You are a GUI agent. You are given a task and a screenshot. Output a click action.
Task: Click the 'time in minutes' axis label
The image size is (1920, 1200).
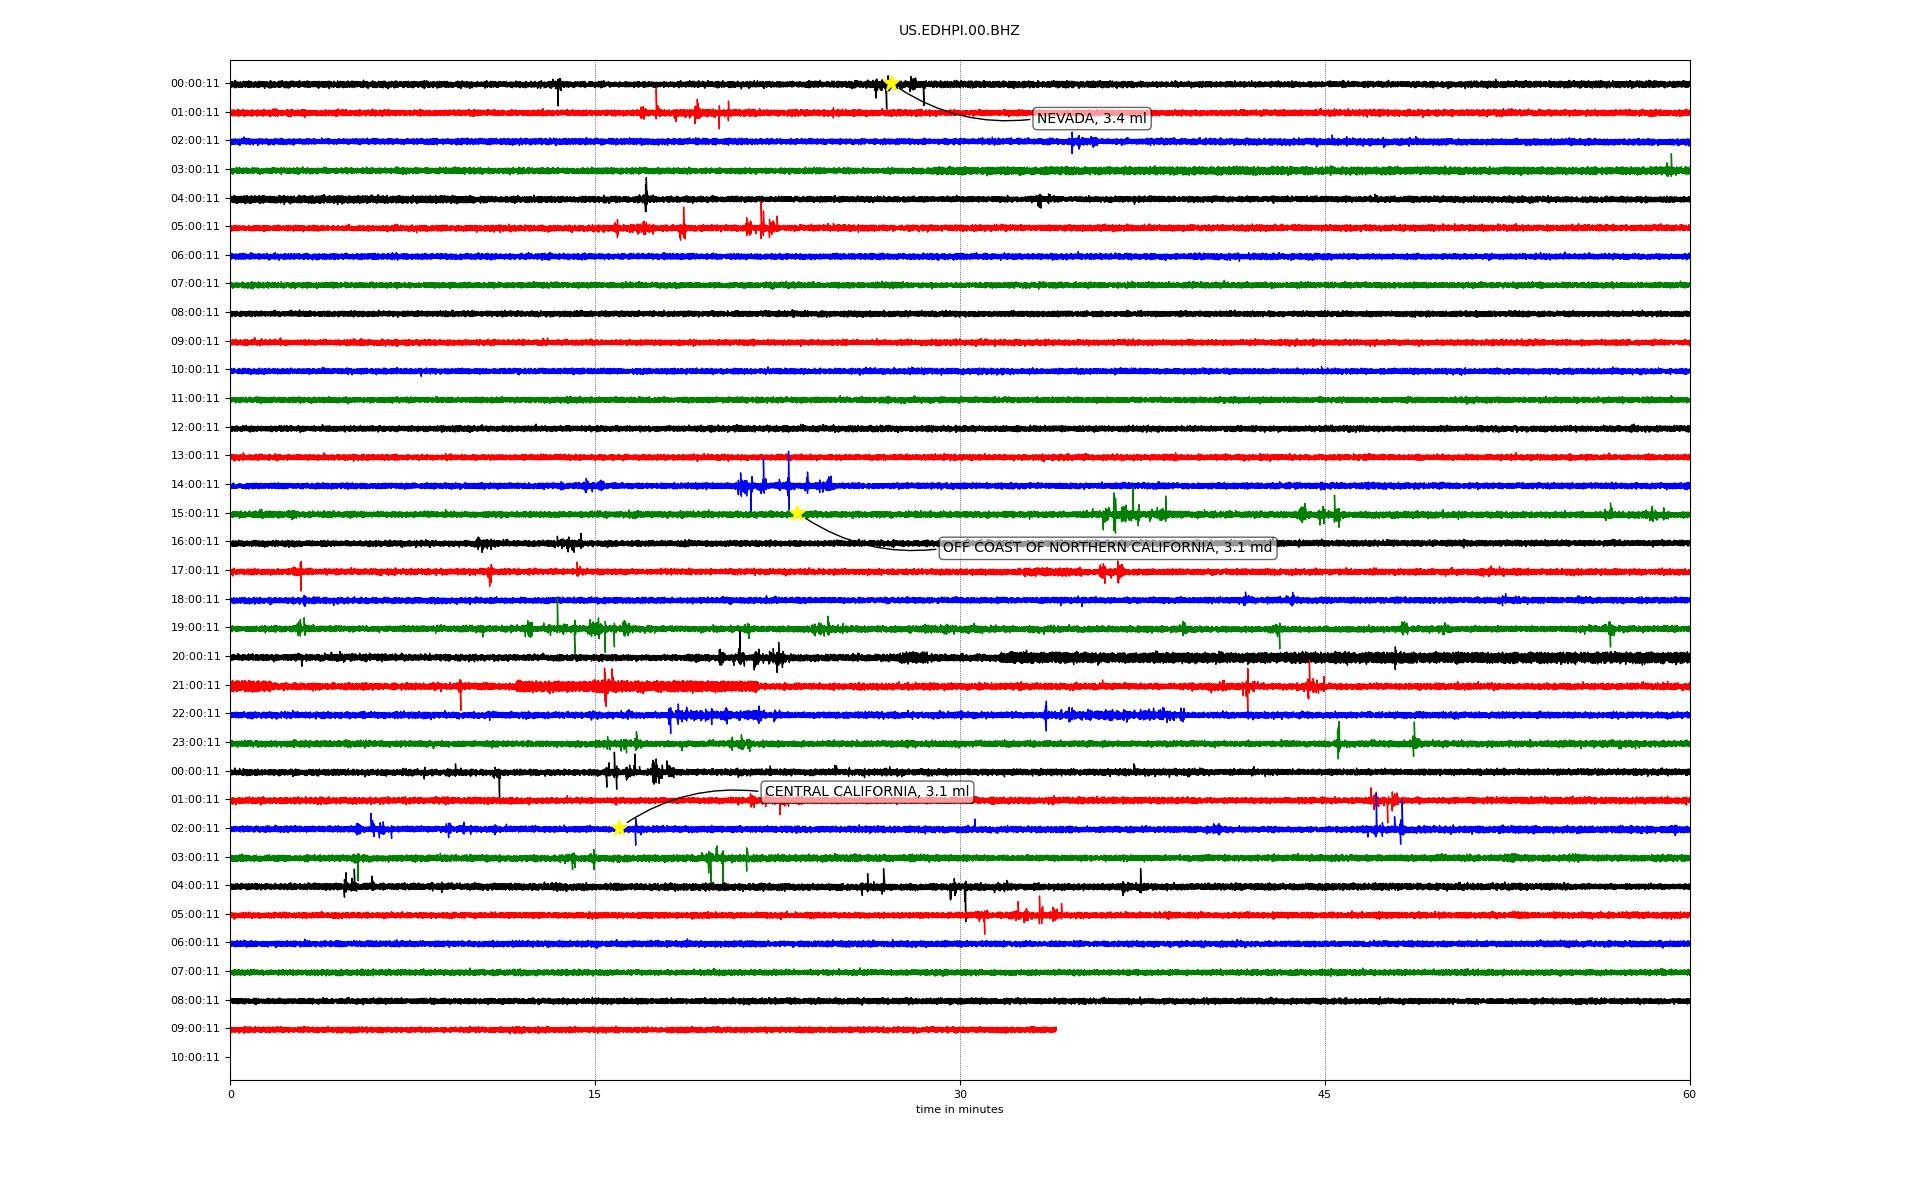tap(959, 1110)
